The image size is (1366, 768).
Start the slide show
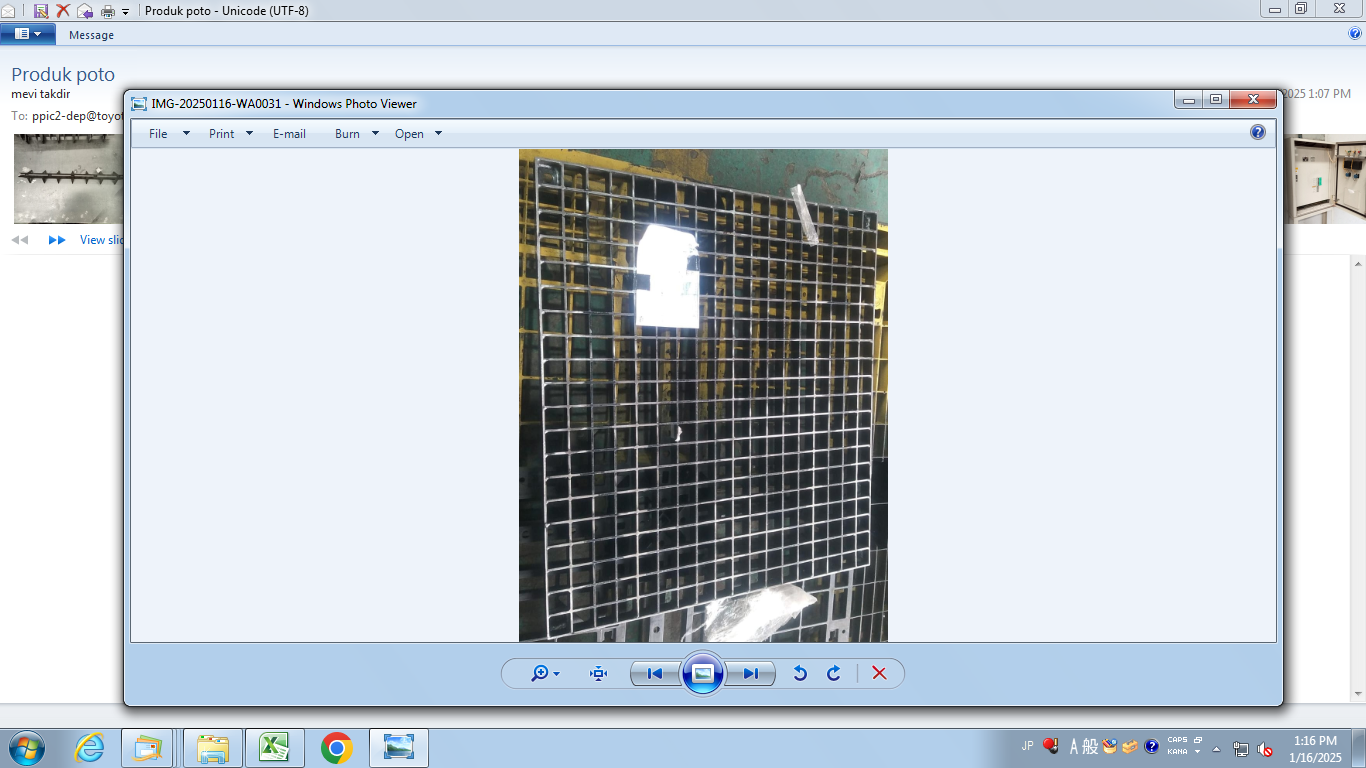pos(703,673)
